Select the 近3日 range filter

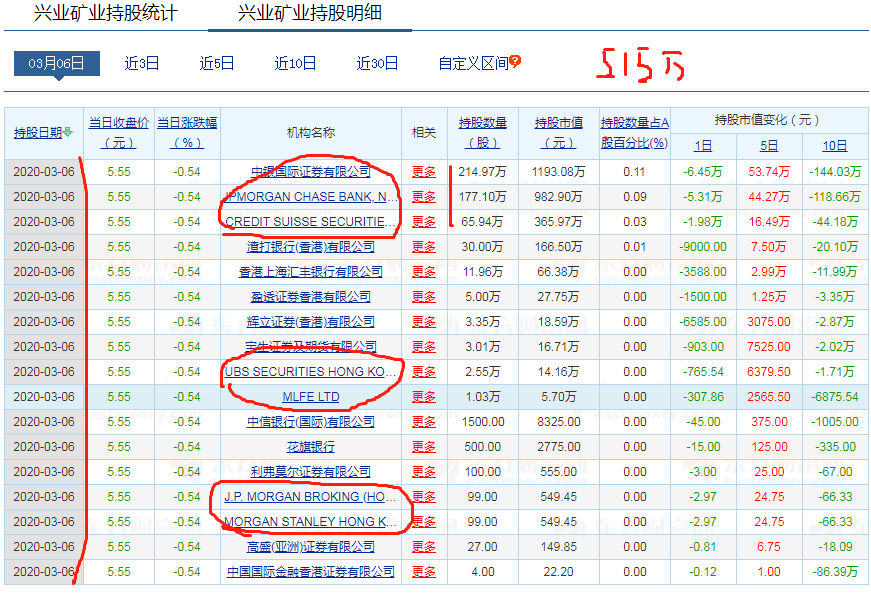[x=142, y=63]
